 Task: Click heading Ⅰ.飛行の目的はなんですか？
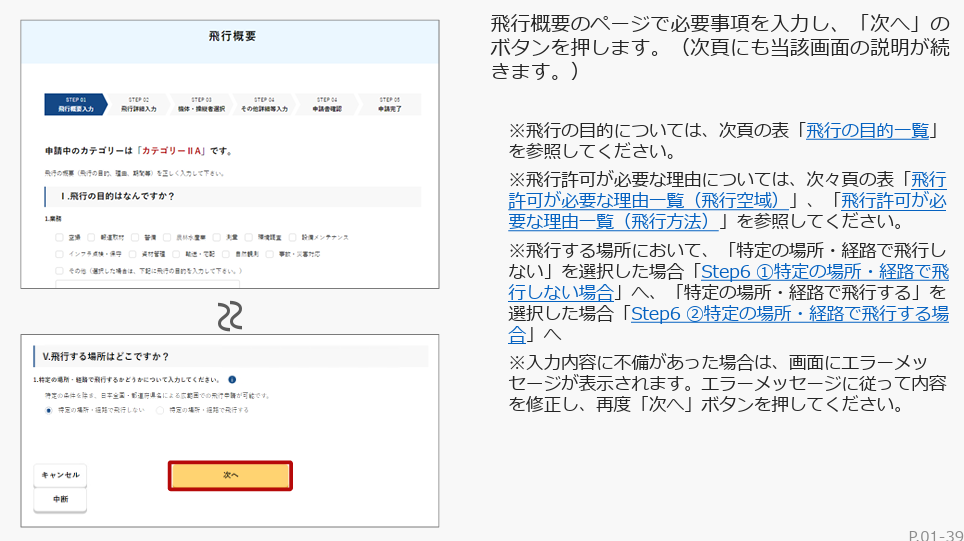117,196
